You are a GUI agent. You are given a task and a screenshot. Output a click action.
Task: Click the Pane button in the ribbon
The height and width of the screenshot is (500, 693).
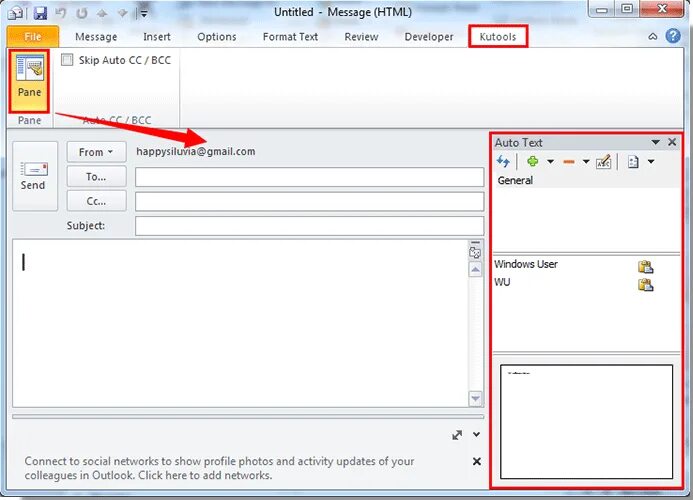point(29,81)
